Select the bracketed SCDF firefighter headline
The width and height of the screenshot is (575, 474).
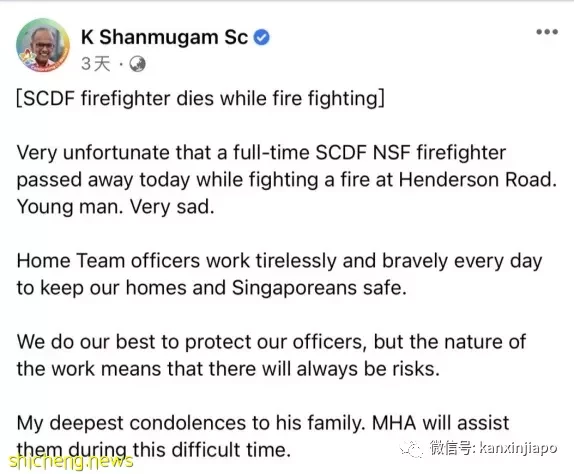pyautogui.click(x=201, y=99)
